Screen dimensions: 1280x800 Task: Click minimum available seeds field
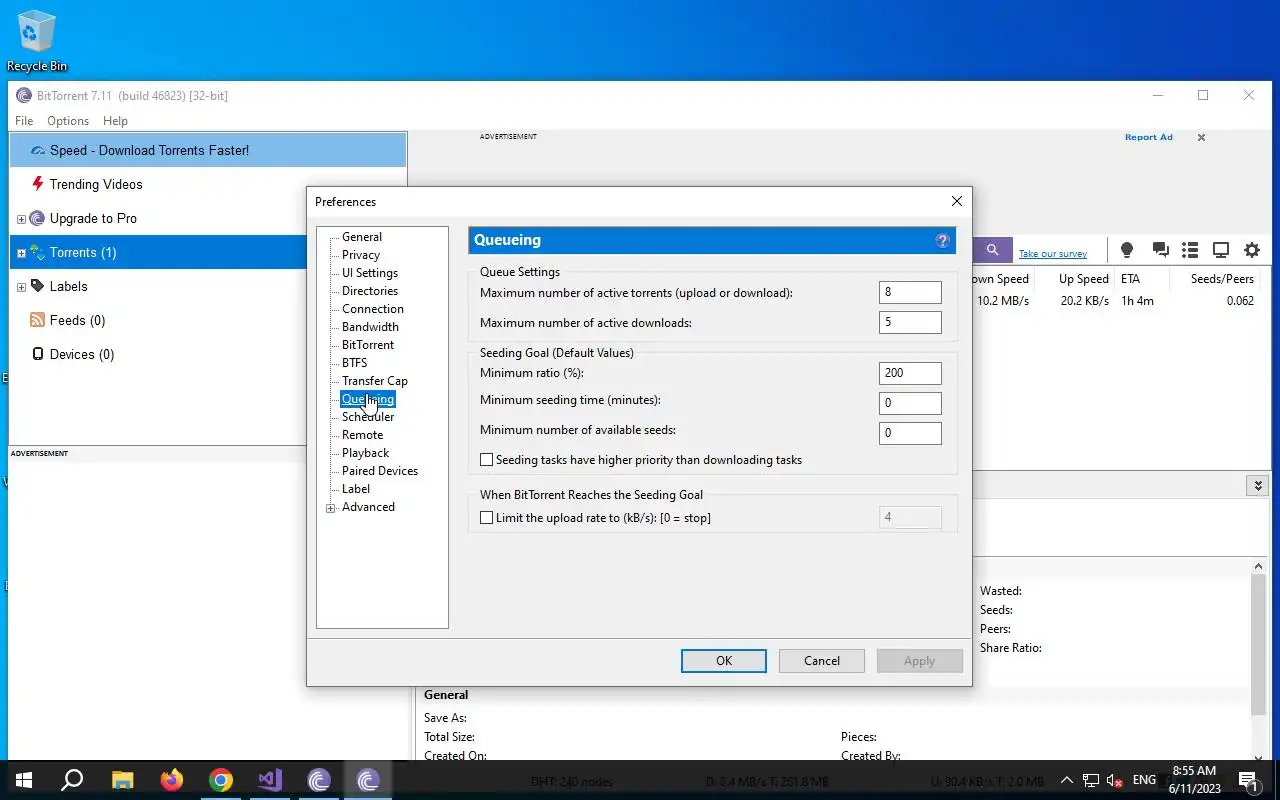pos(910,433)
